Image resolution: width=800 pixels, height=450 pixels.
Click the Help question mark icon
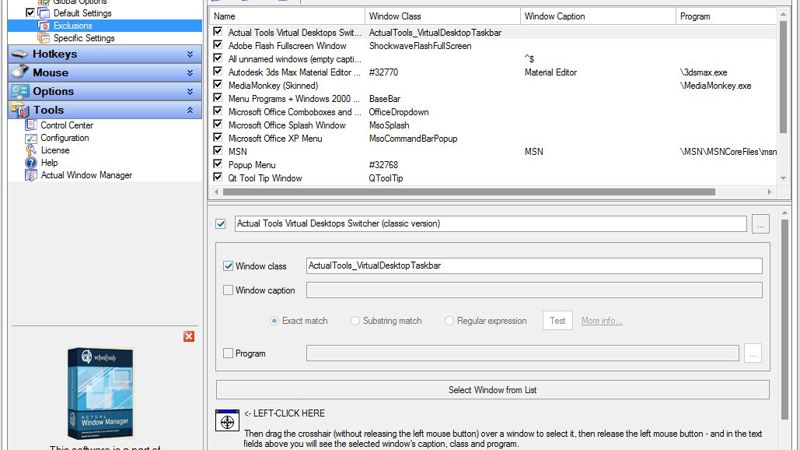tap(31, 163)
